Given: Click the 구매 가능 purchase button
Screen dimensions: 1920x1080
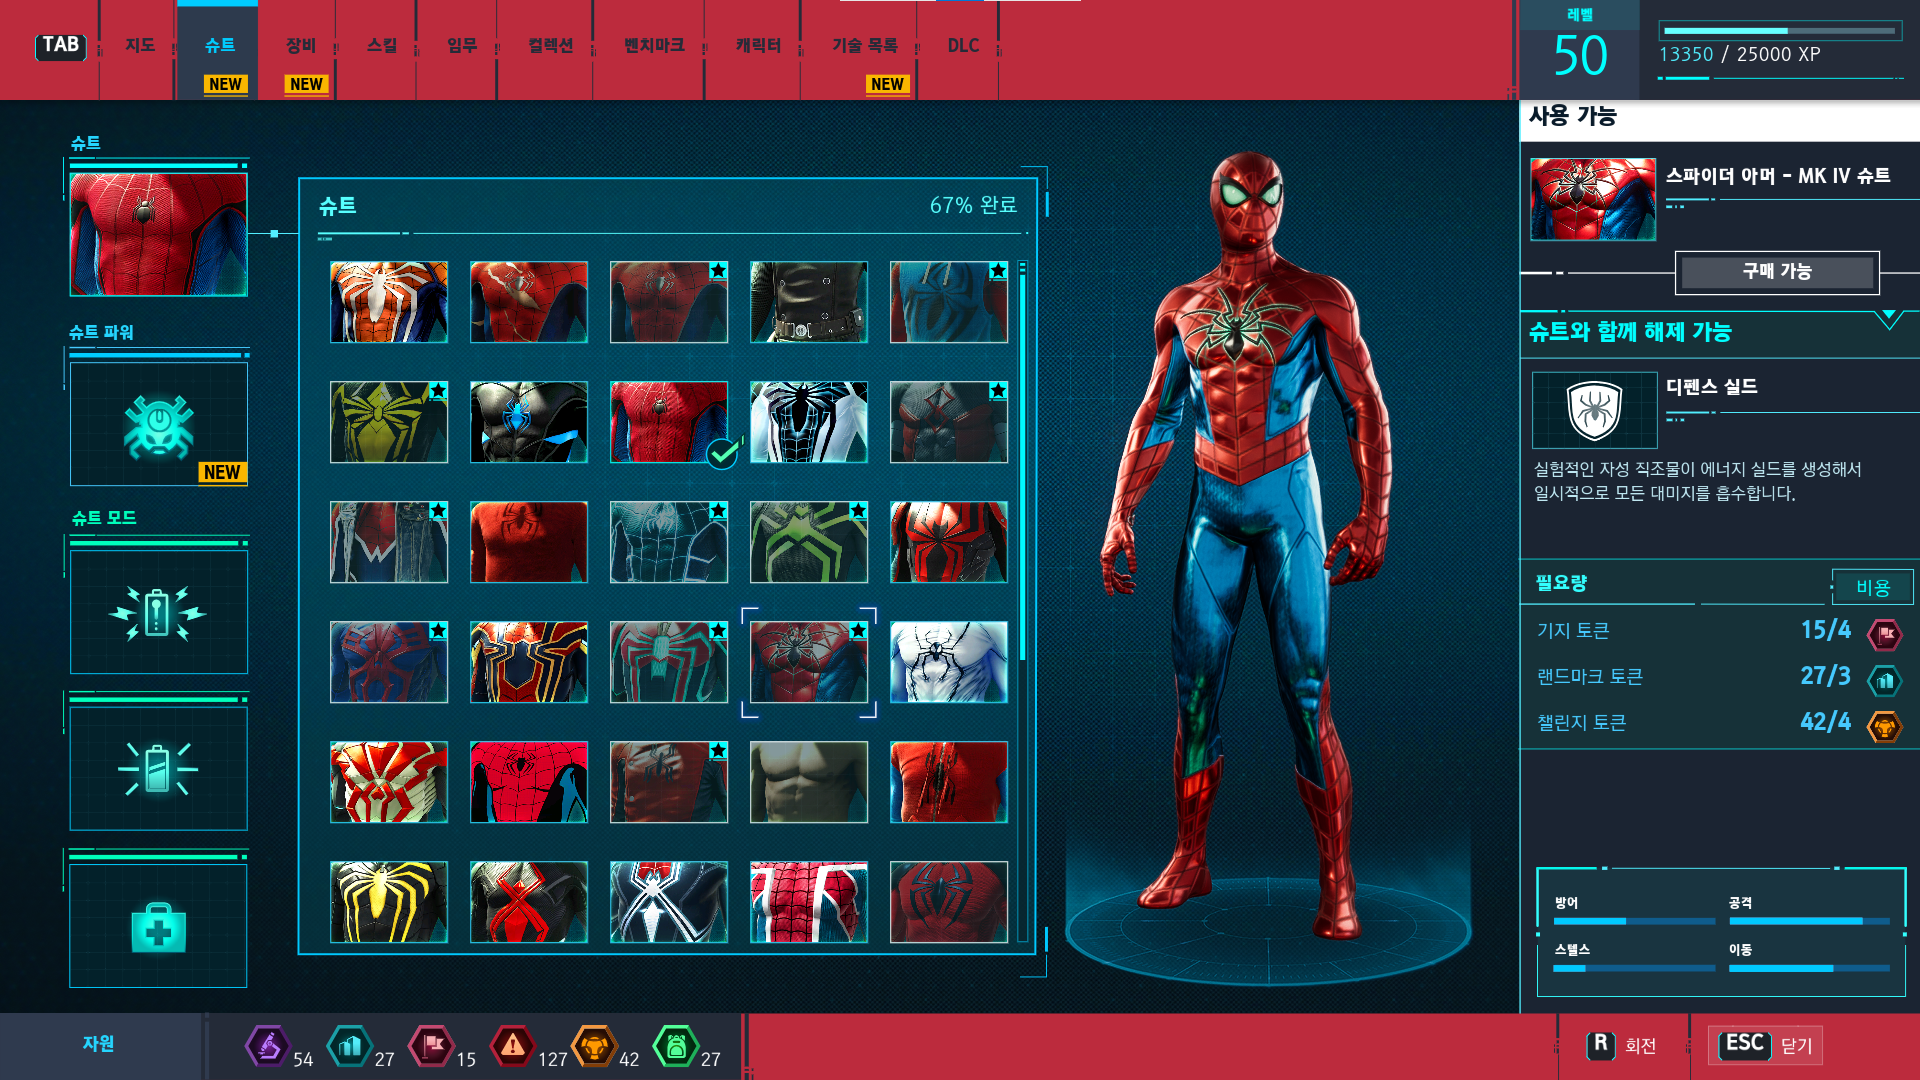Looking at the screenshot, I should (1777, 272).
